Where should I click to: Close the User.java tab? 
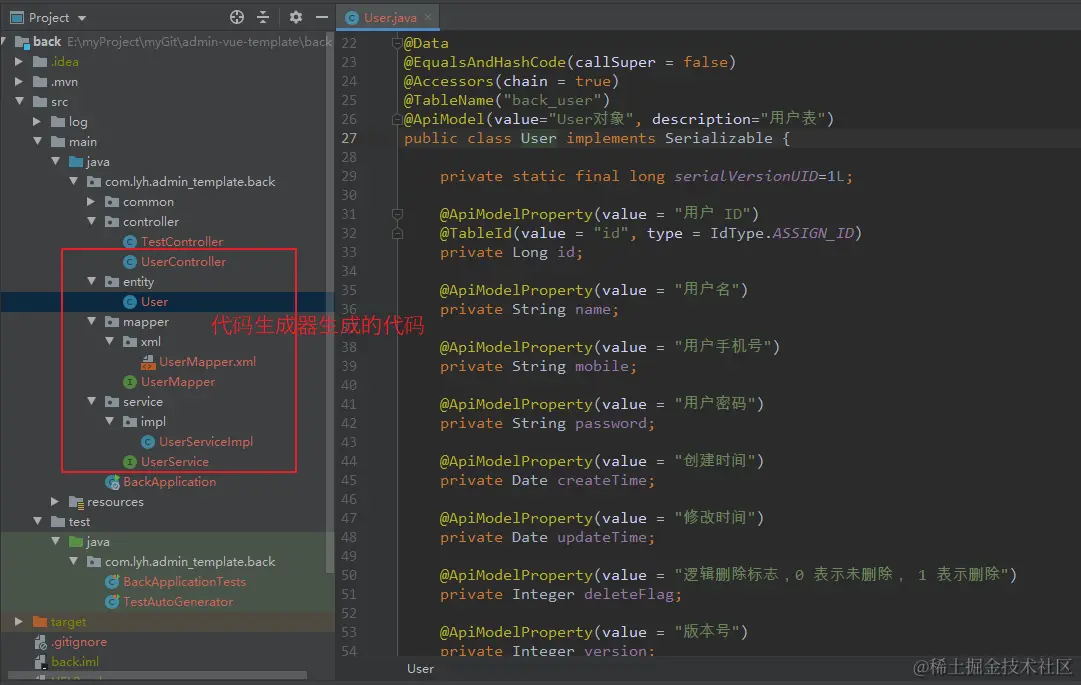coord(428,17)
